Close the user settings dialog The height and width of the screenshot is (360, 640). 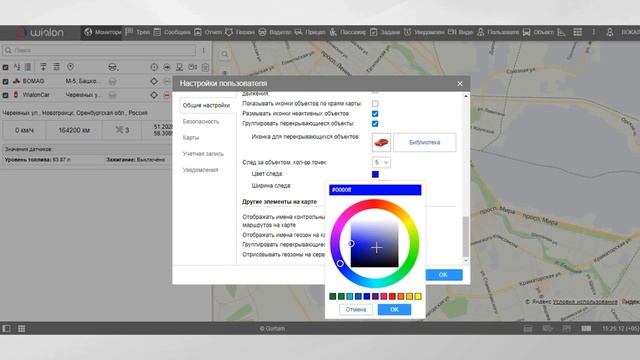coord(460,84)
